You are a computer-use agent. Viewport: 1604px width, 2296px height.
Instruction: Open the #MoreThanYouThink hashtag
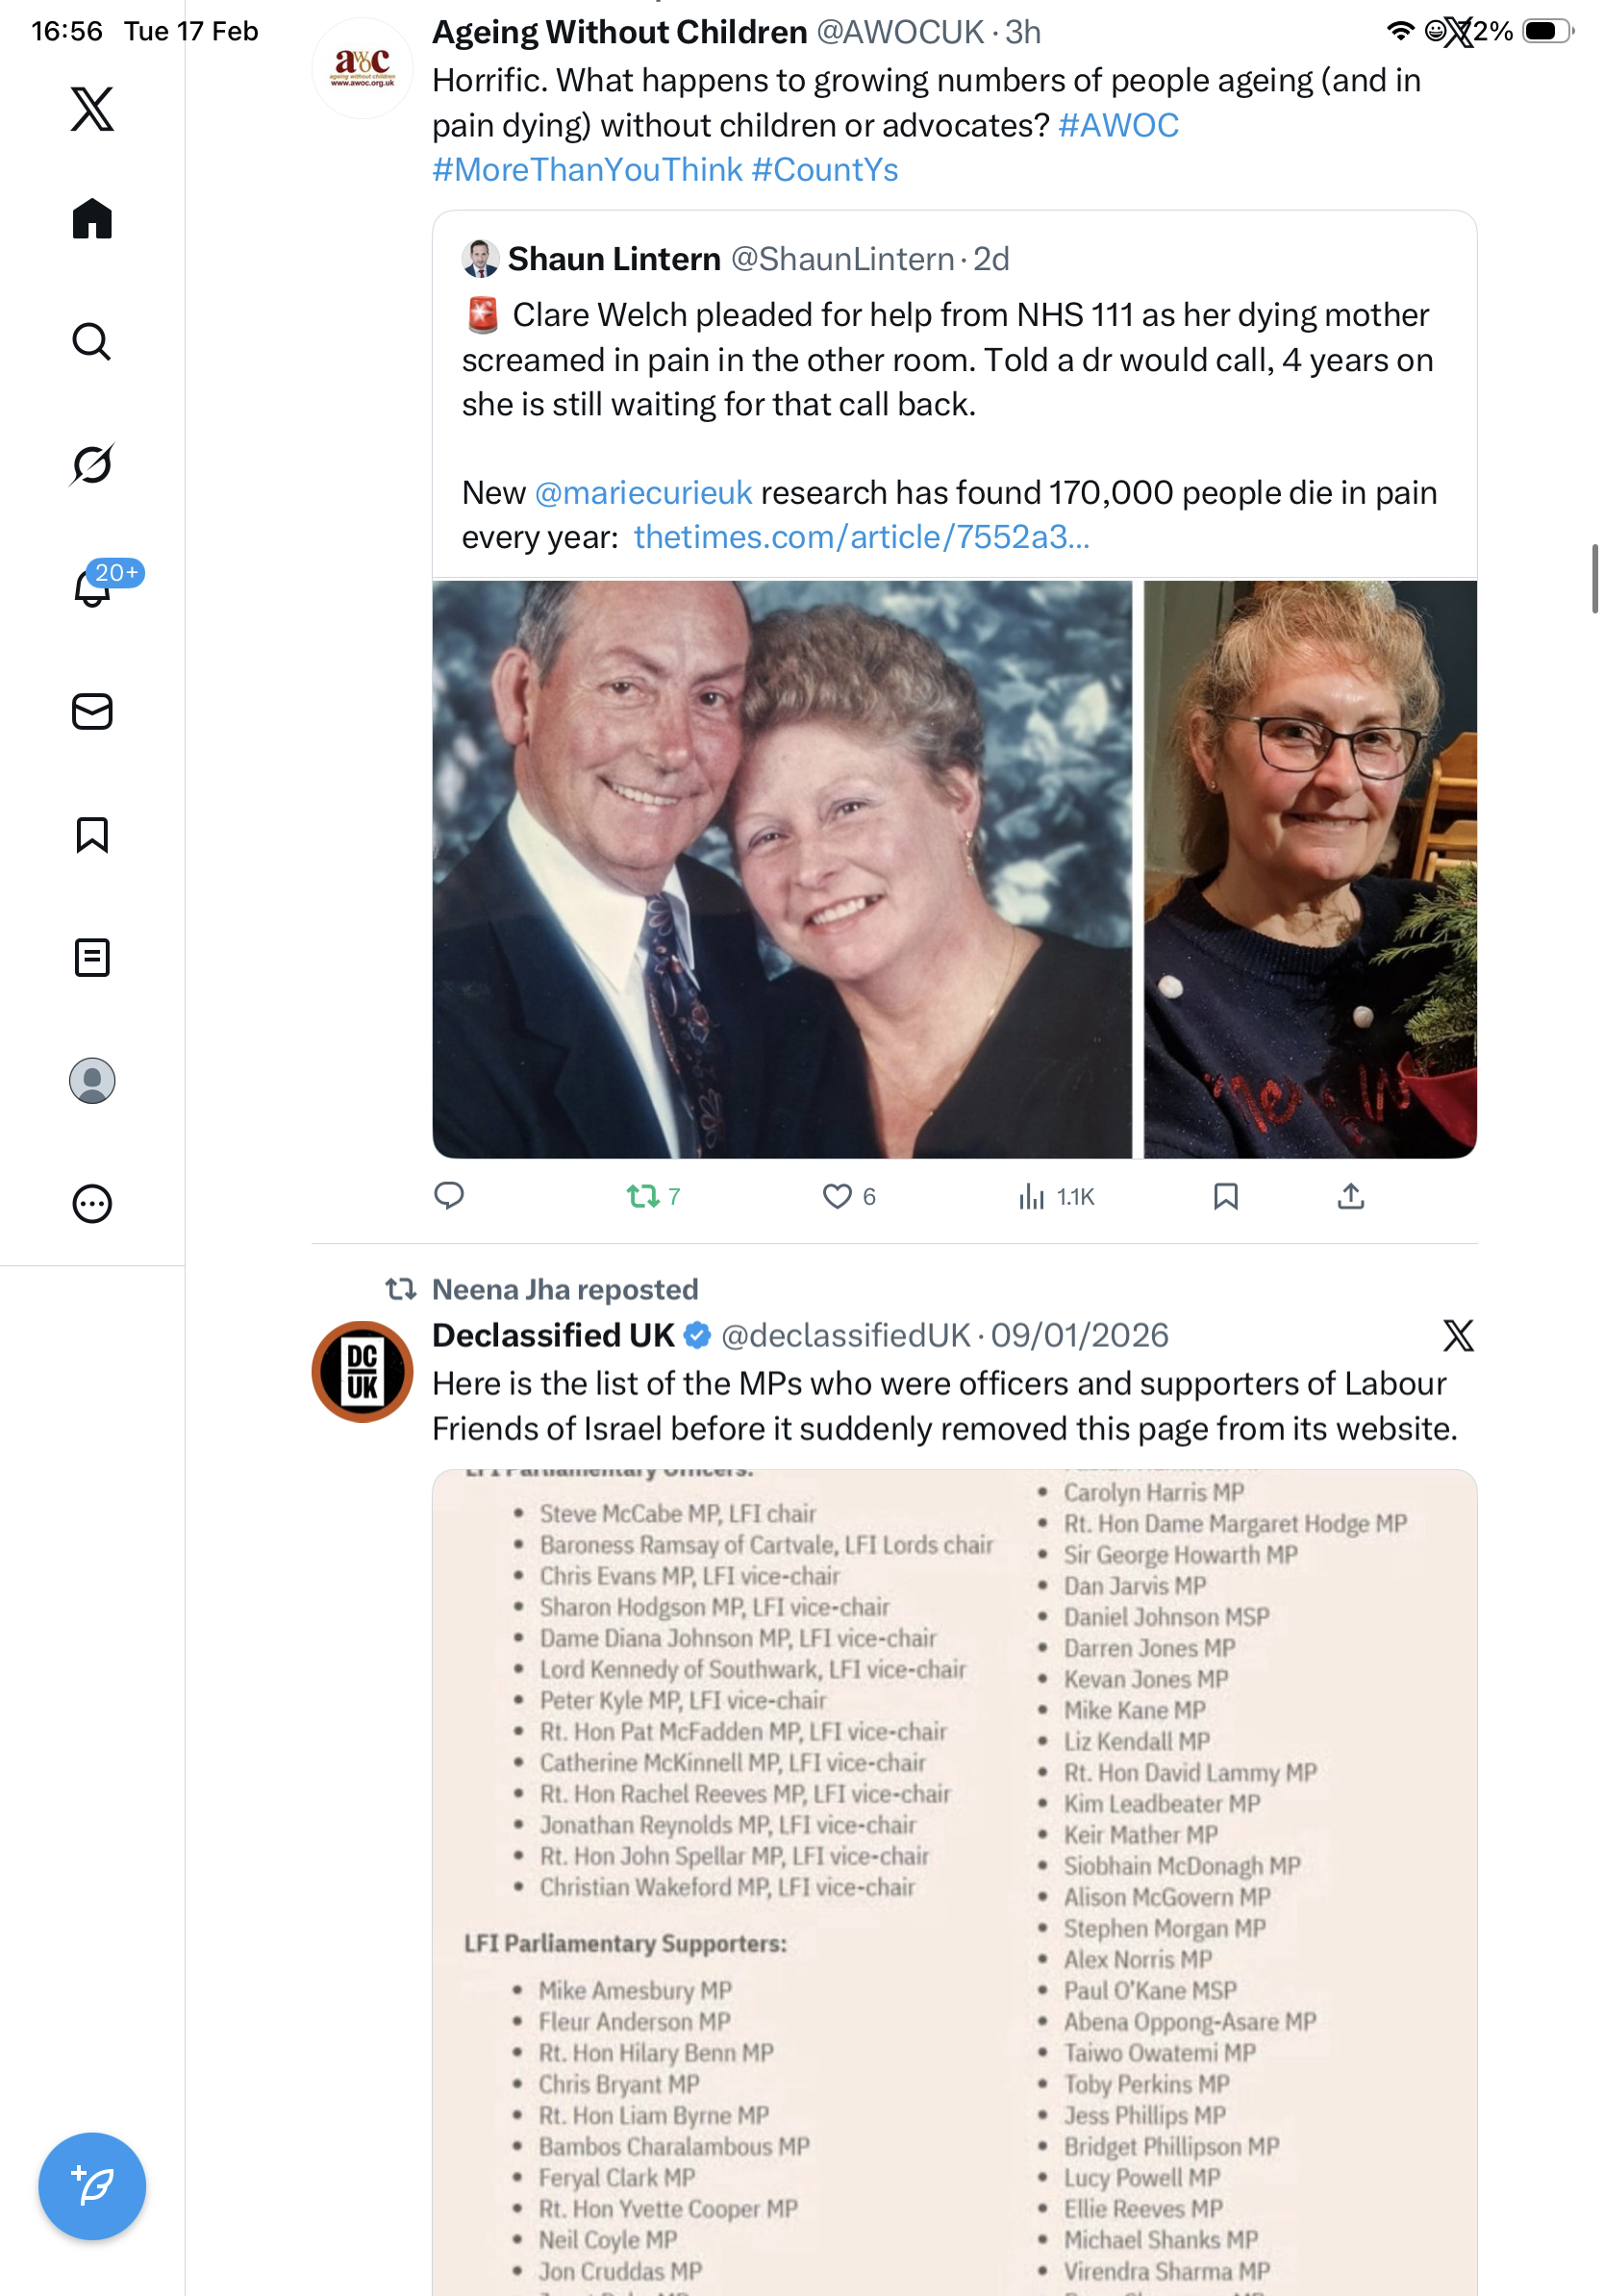click(x=587, y=170)
